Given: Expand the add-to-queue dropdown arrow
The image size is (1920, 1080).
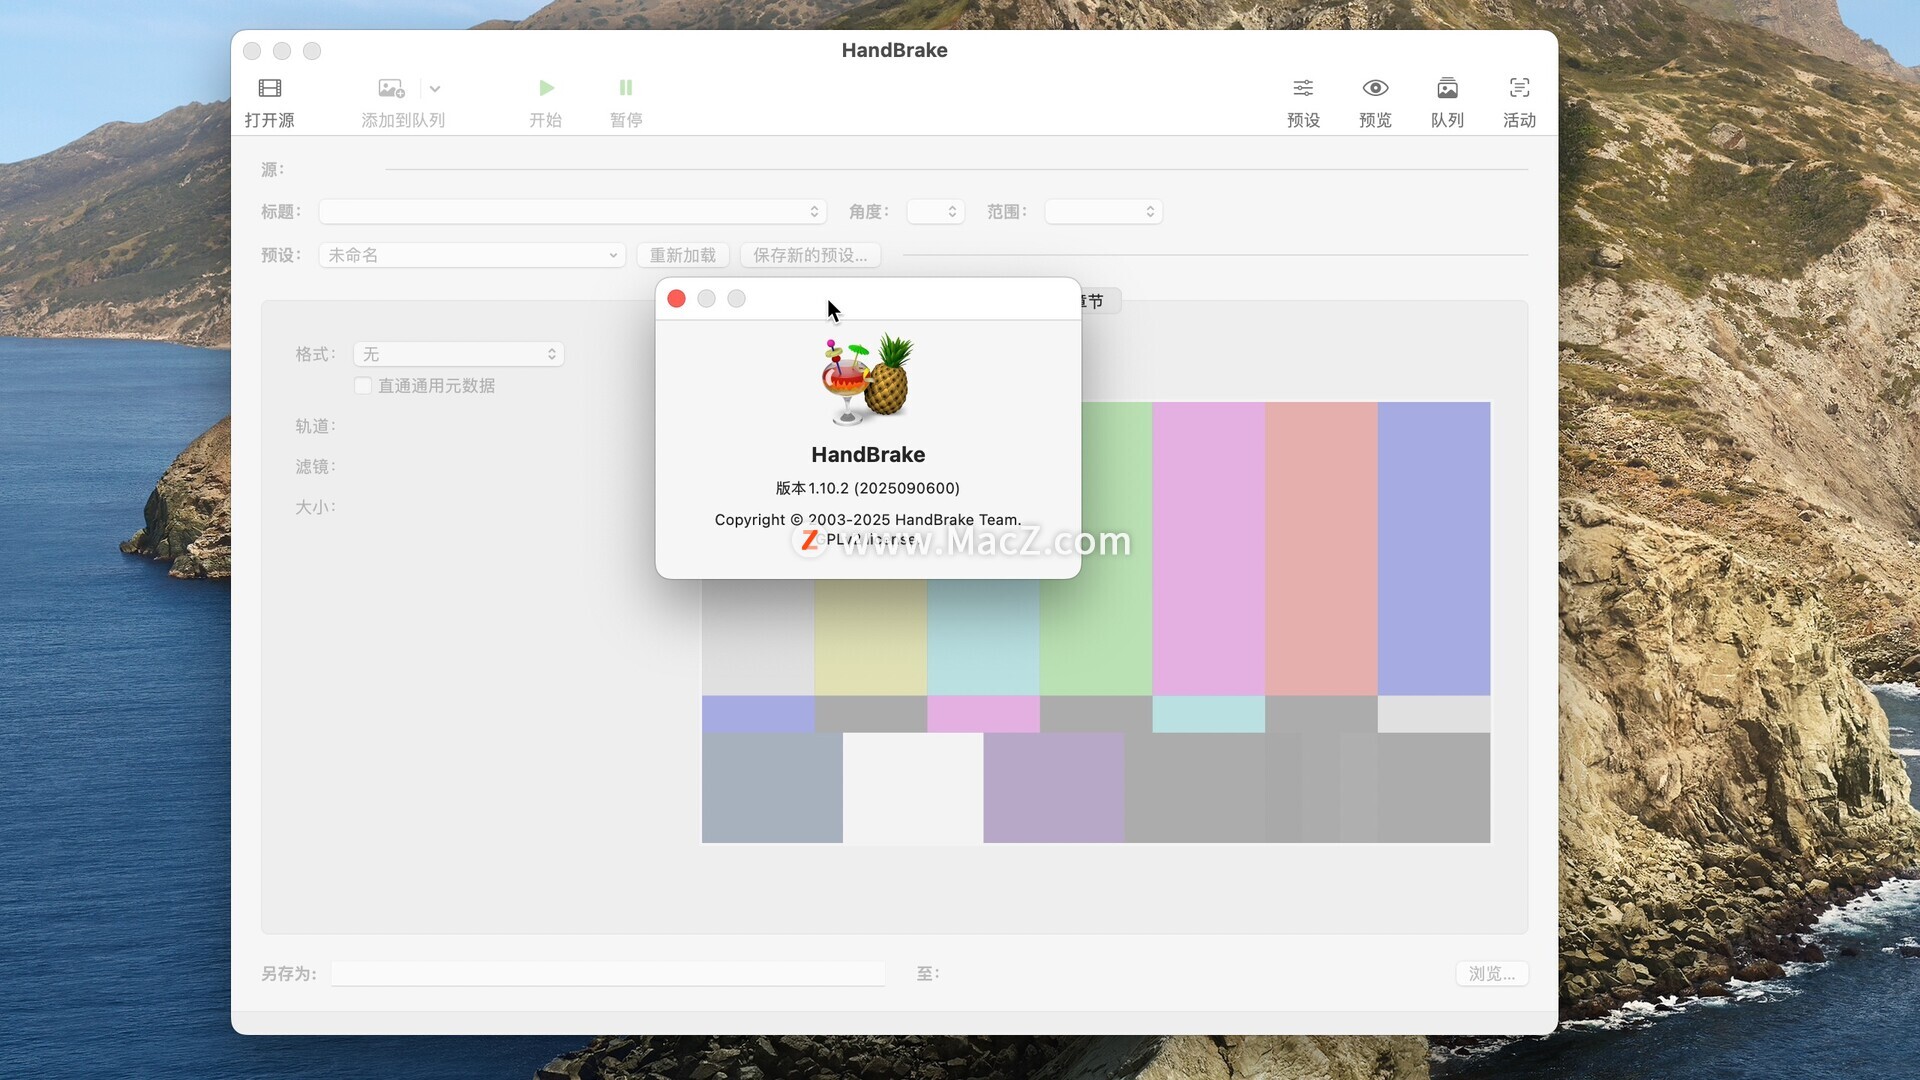Looking at the screenshot, I should pos(435,88).
